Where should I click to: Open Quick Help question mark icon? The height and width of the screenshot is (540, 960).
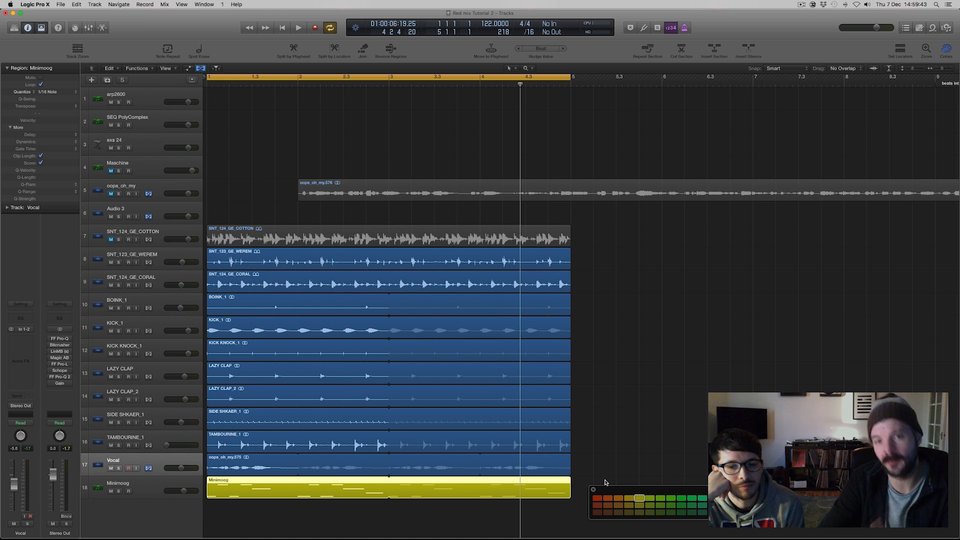[58, 28]
